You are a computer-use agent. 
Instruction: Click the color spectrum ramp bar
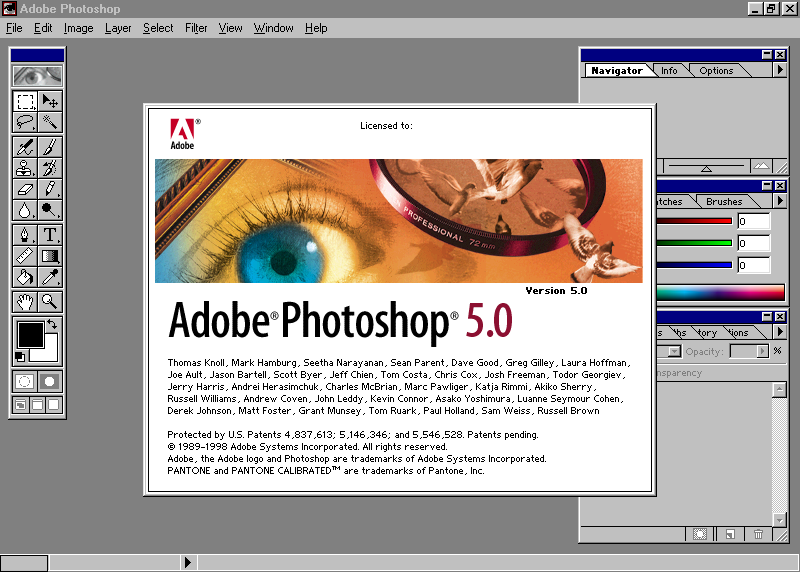click(720, 292)
